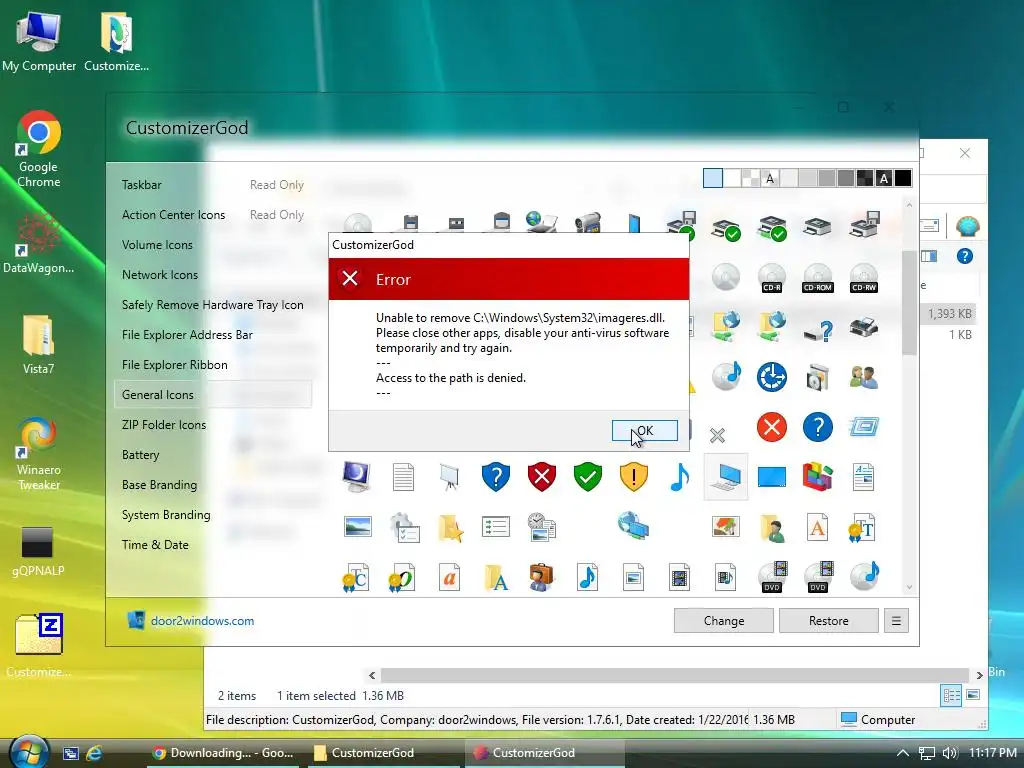Open the Action Center Icons category
Viewport: 1024px width, 768px height.
click(173, 215)
